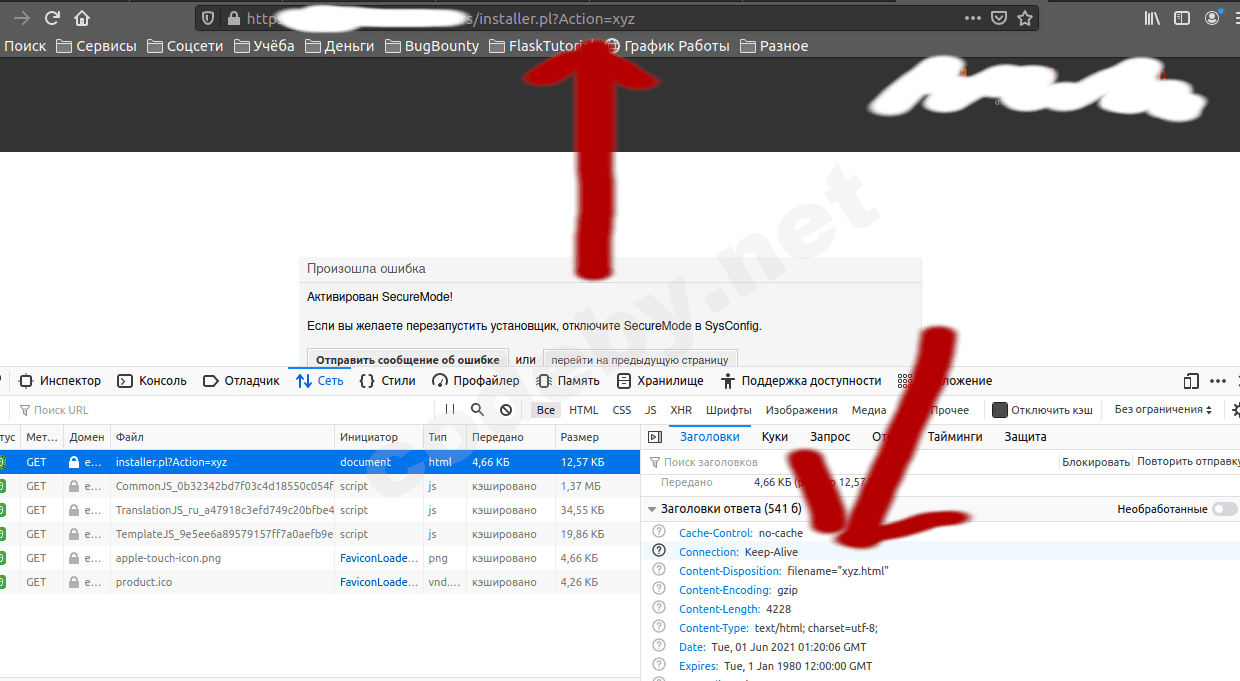Switch to the Инспектор devtools tab
The height and width of the screenshot is (681, 1240).
click(60, 381)
